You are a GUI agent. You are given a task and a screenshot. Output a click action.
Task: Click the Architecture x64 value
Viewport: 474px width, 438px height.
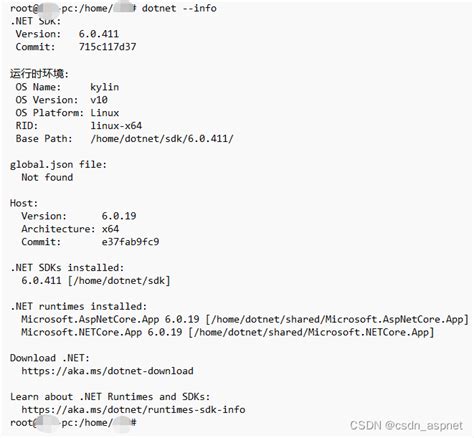pos(110,229)
